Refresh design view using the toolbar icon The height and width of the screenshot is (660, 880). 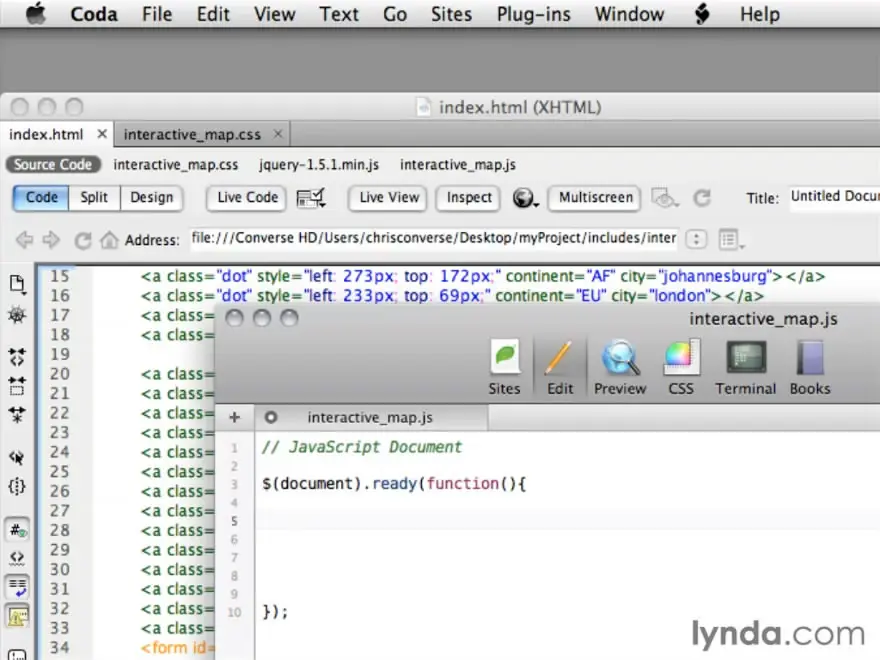click(702, 198)
